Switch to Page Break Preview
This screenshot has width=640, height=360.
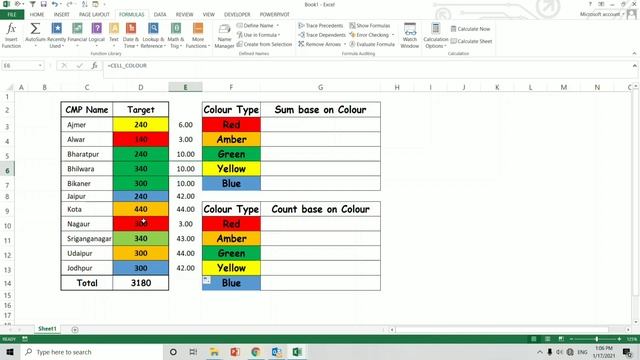click(561, 339)
